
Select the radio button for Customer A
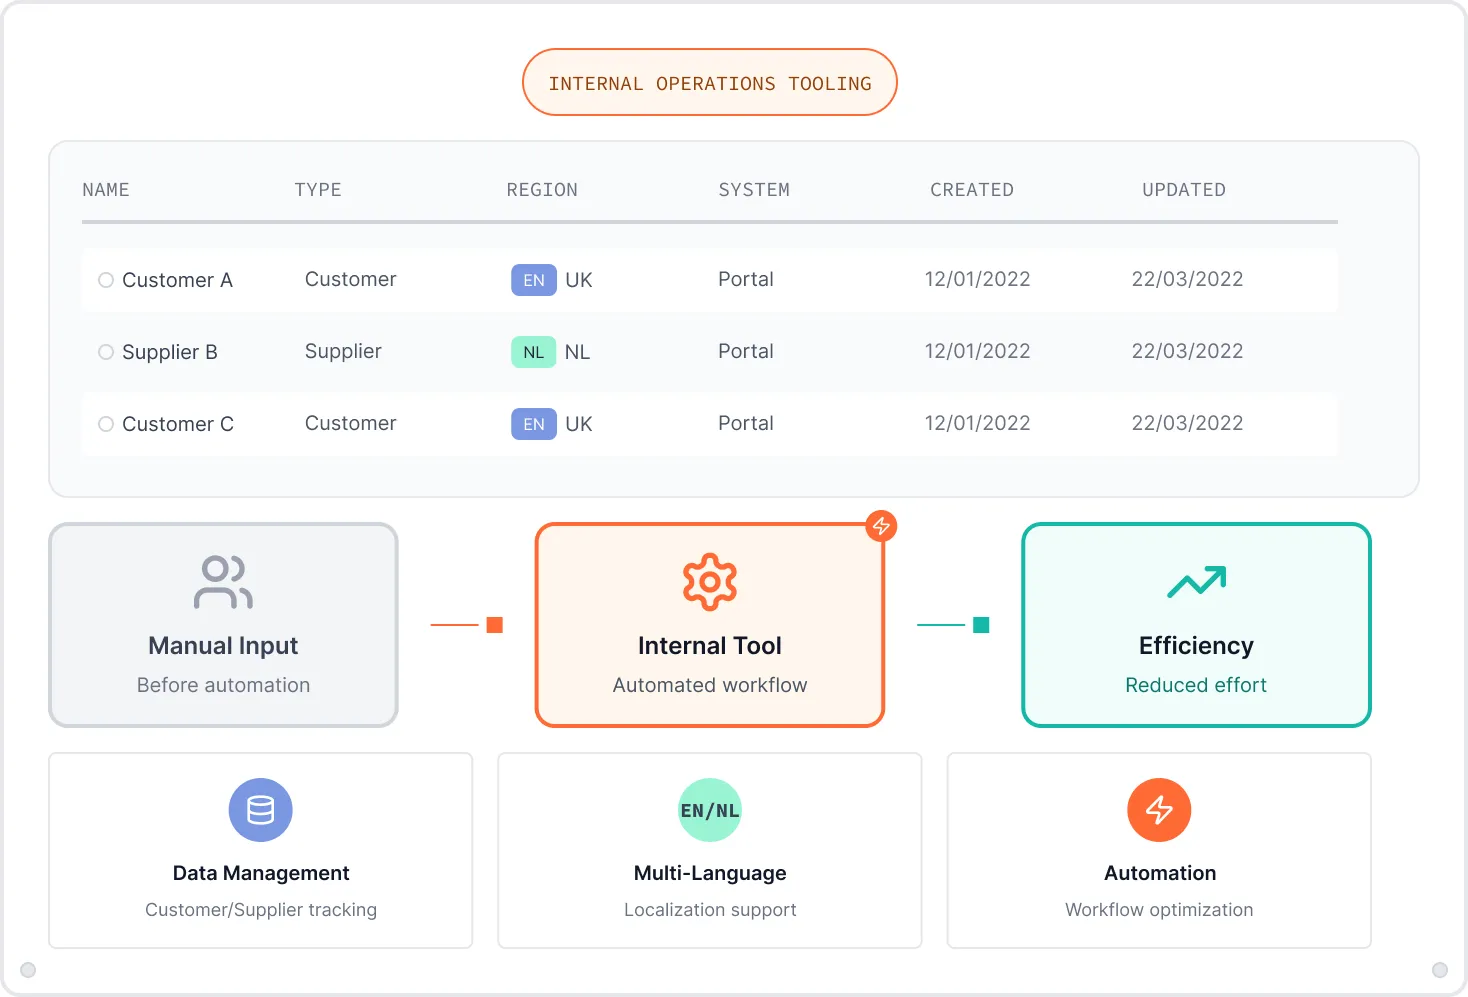point(105,280)
